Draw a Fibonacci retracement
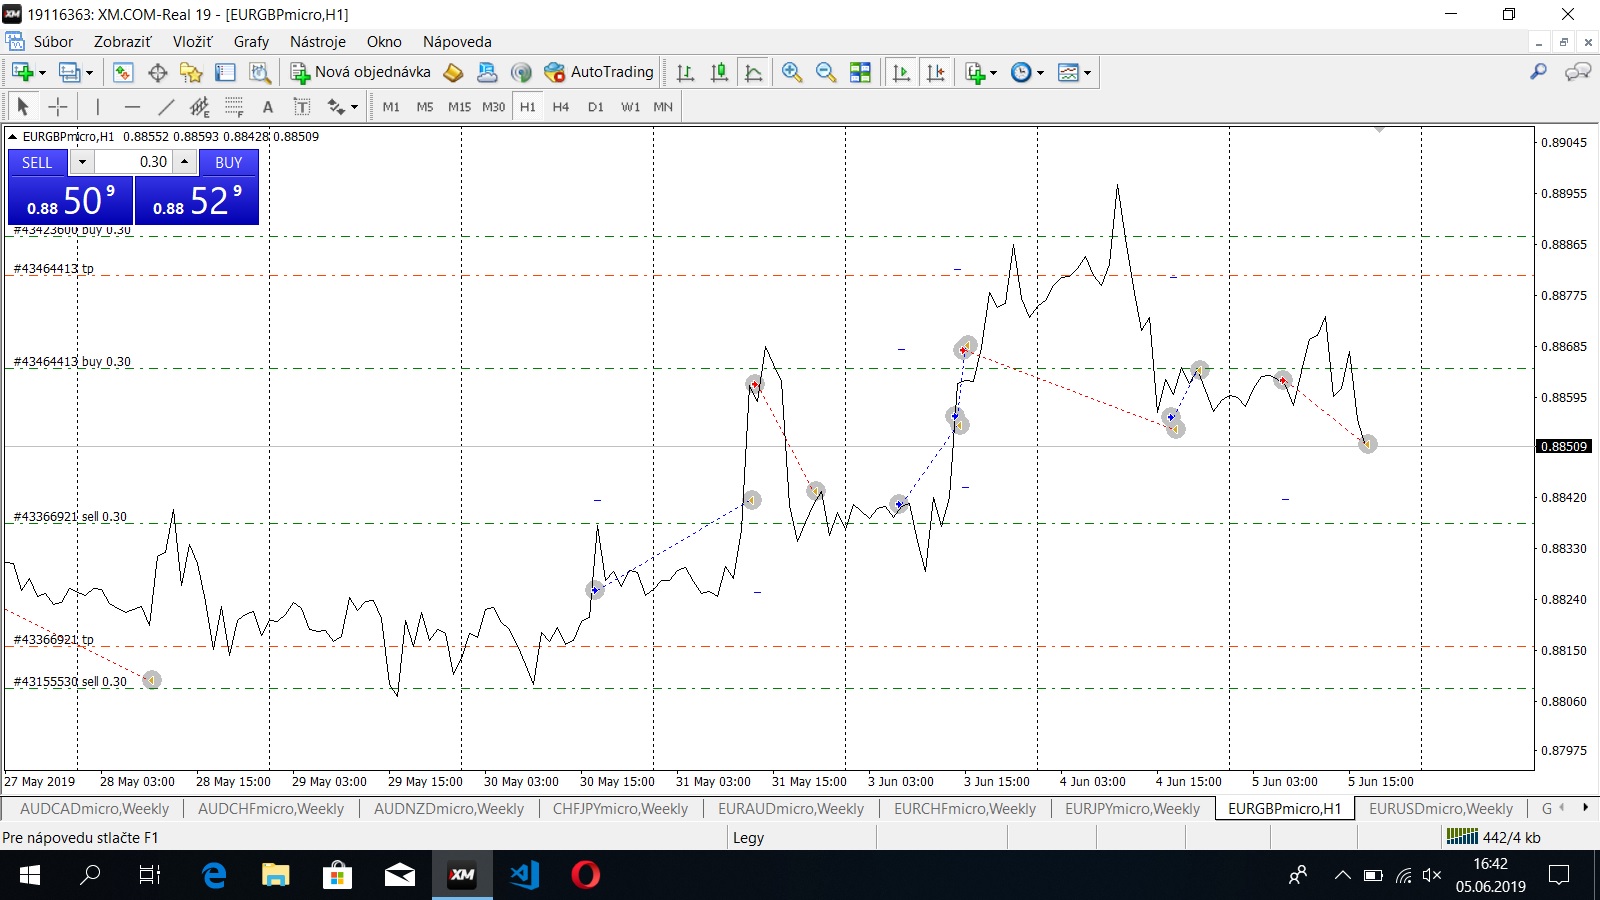Screen dimensions: 1600x900 [234, 106]
